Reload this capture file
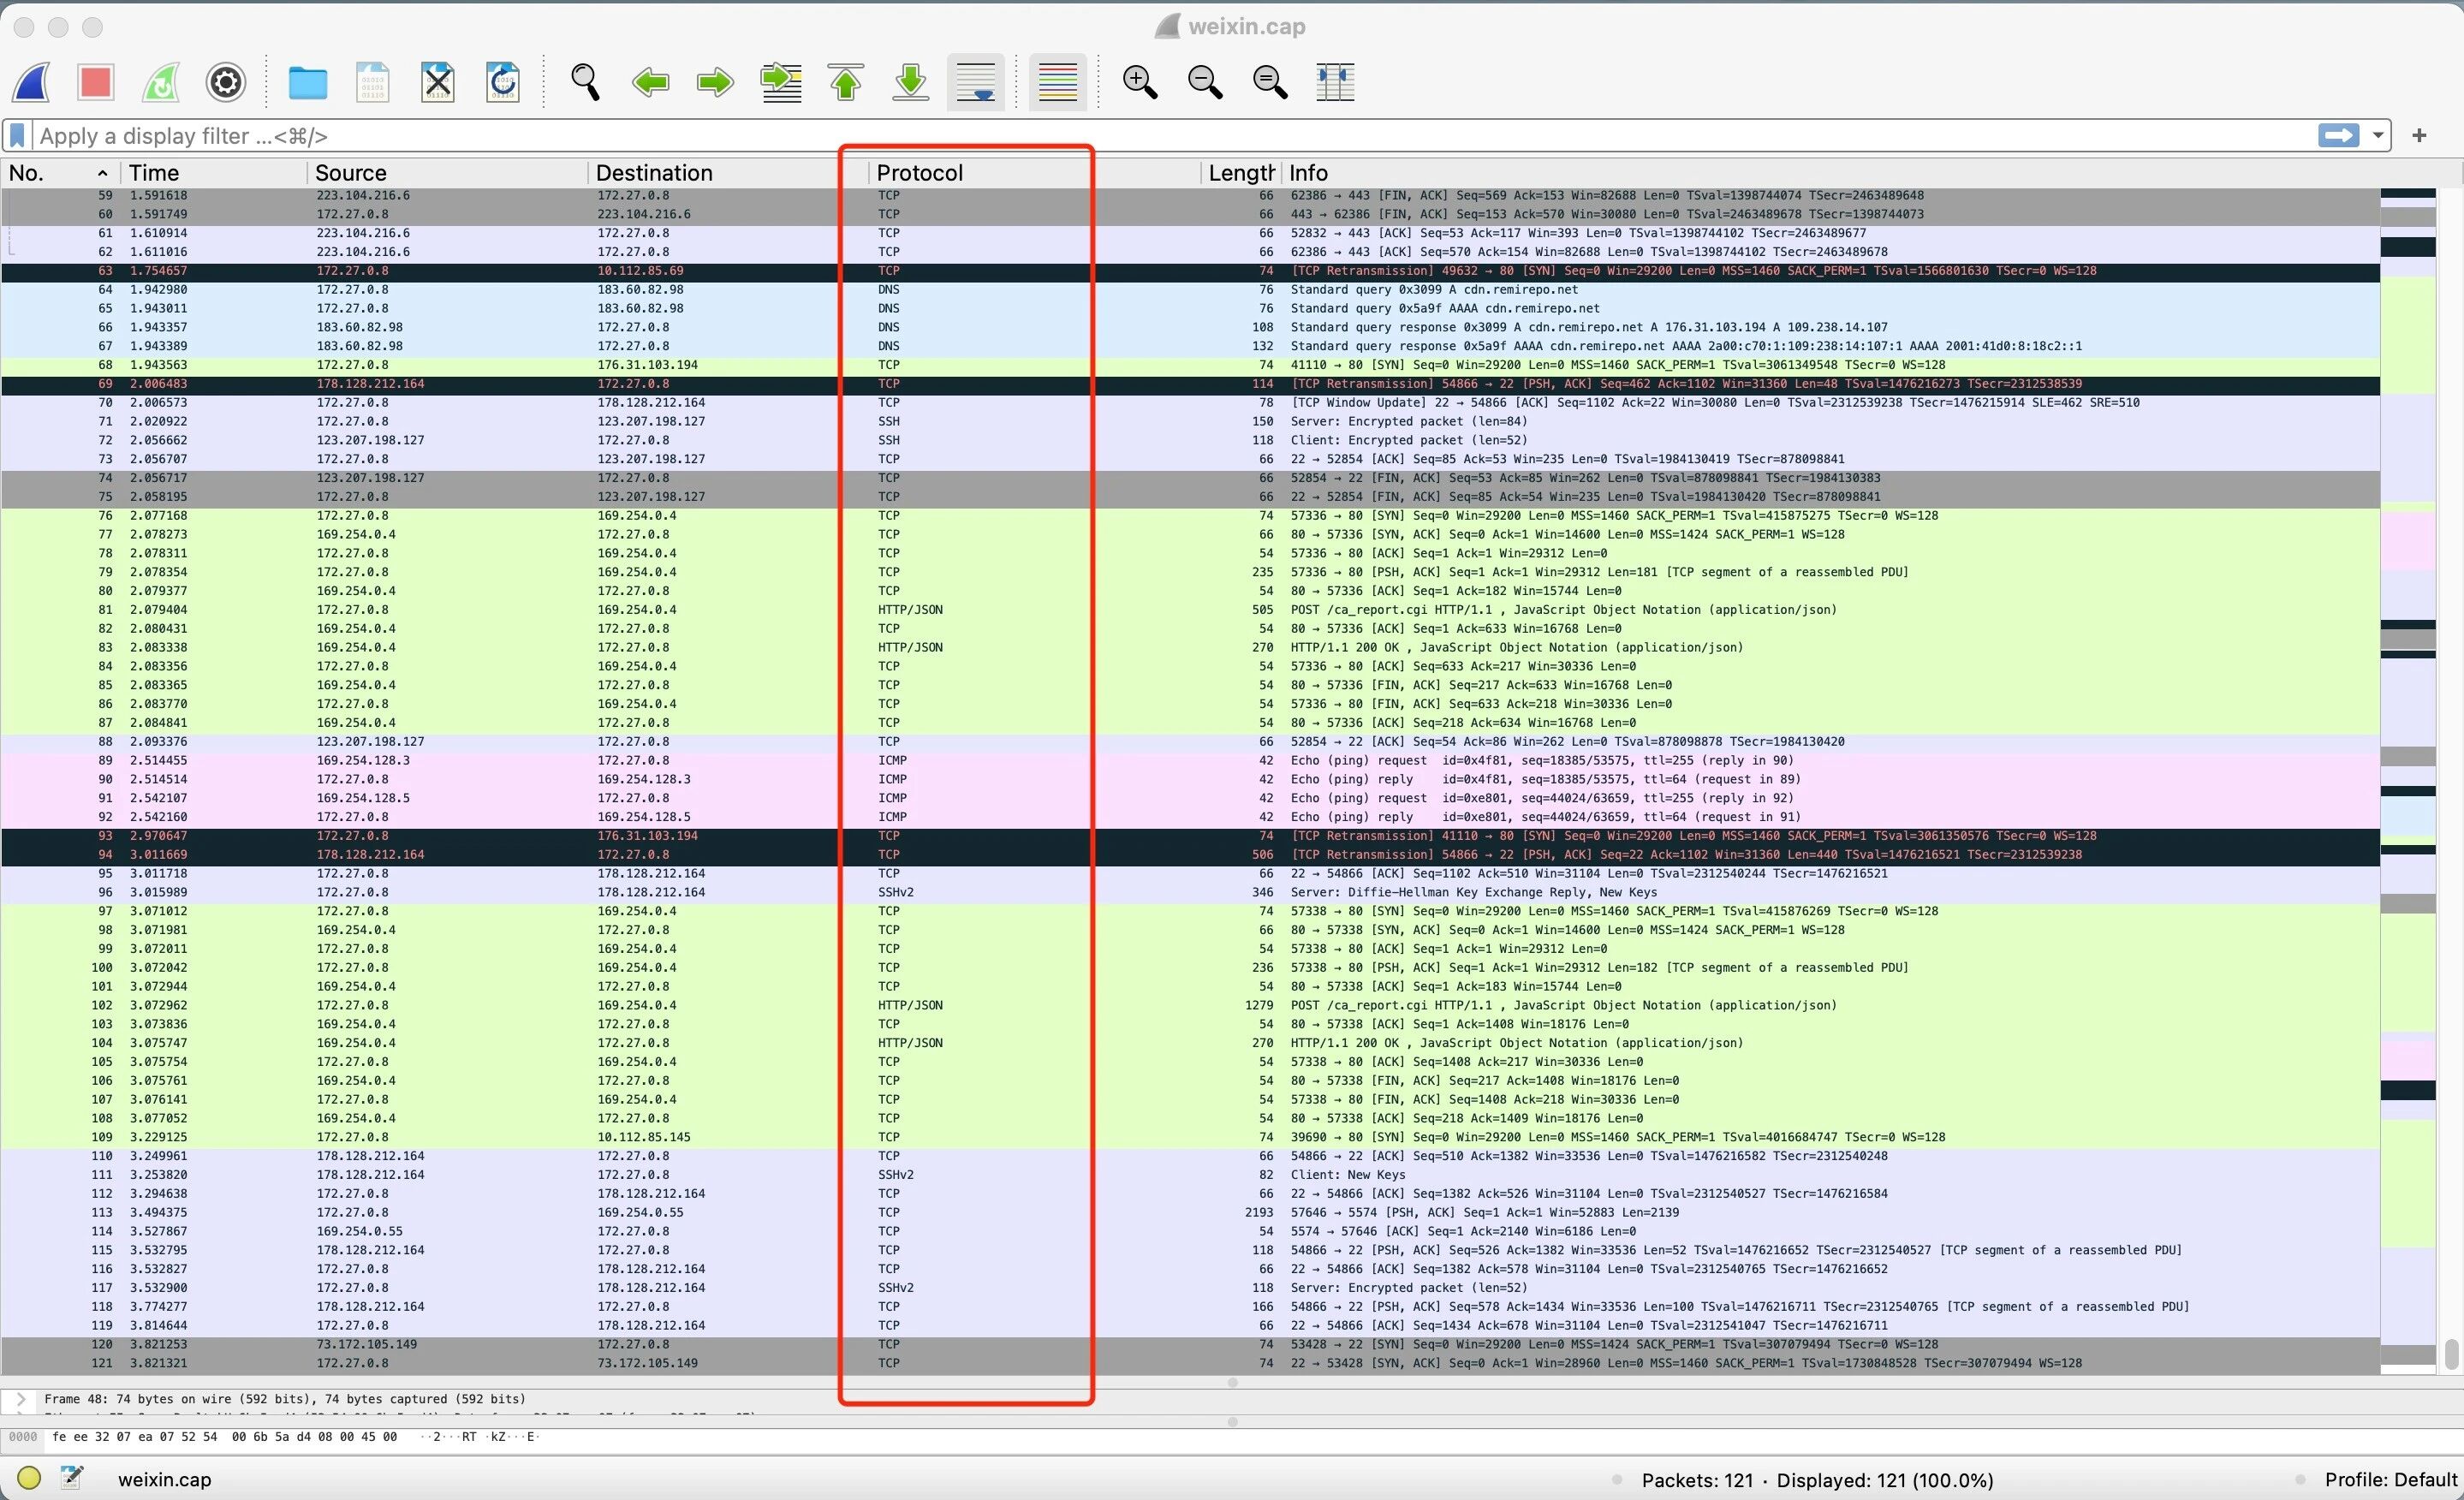This screenshot has width=2464, height=1500. pos(503,82)
